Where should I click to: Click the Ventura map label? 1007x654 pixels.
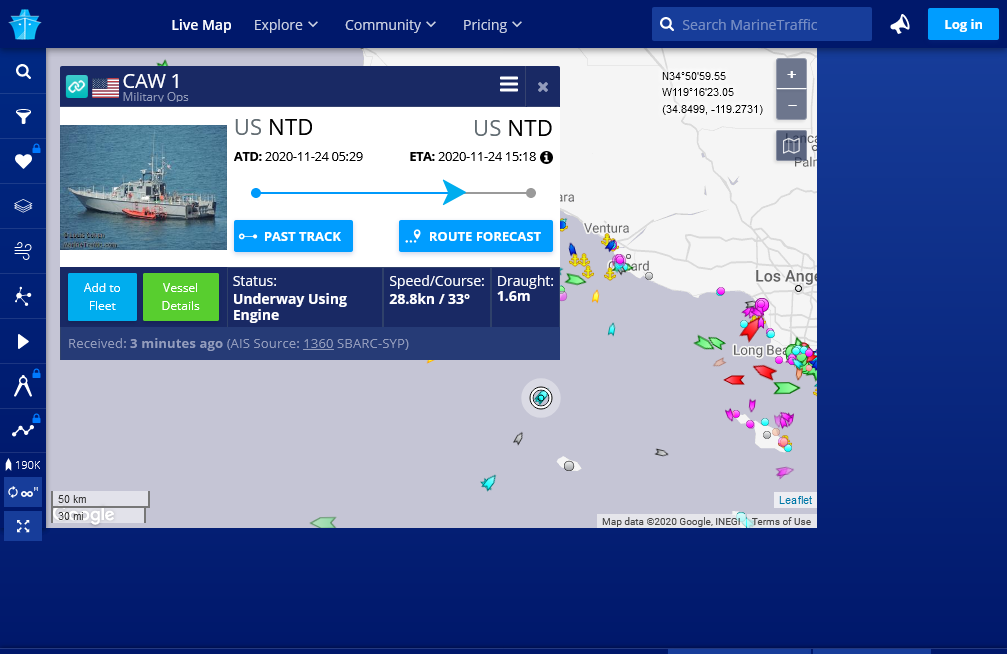(606, 228)
